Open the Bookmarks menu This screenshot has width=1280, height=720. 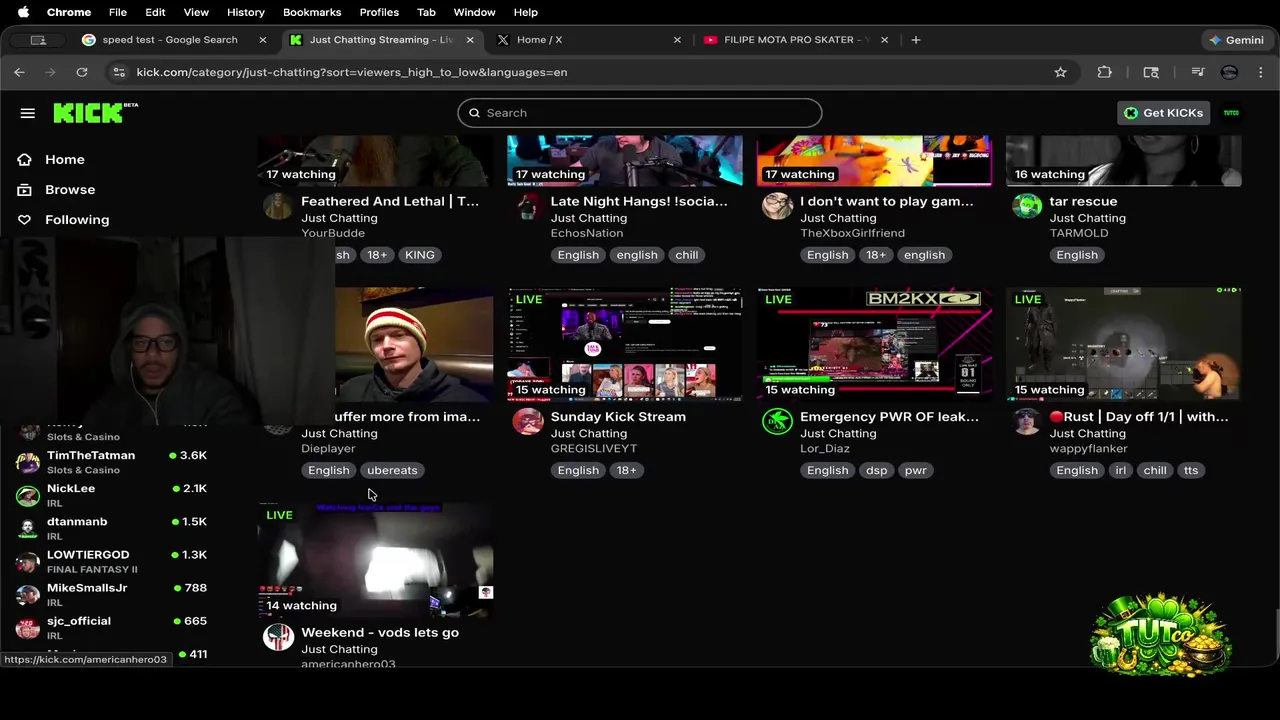pos(312,12)
